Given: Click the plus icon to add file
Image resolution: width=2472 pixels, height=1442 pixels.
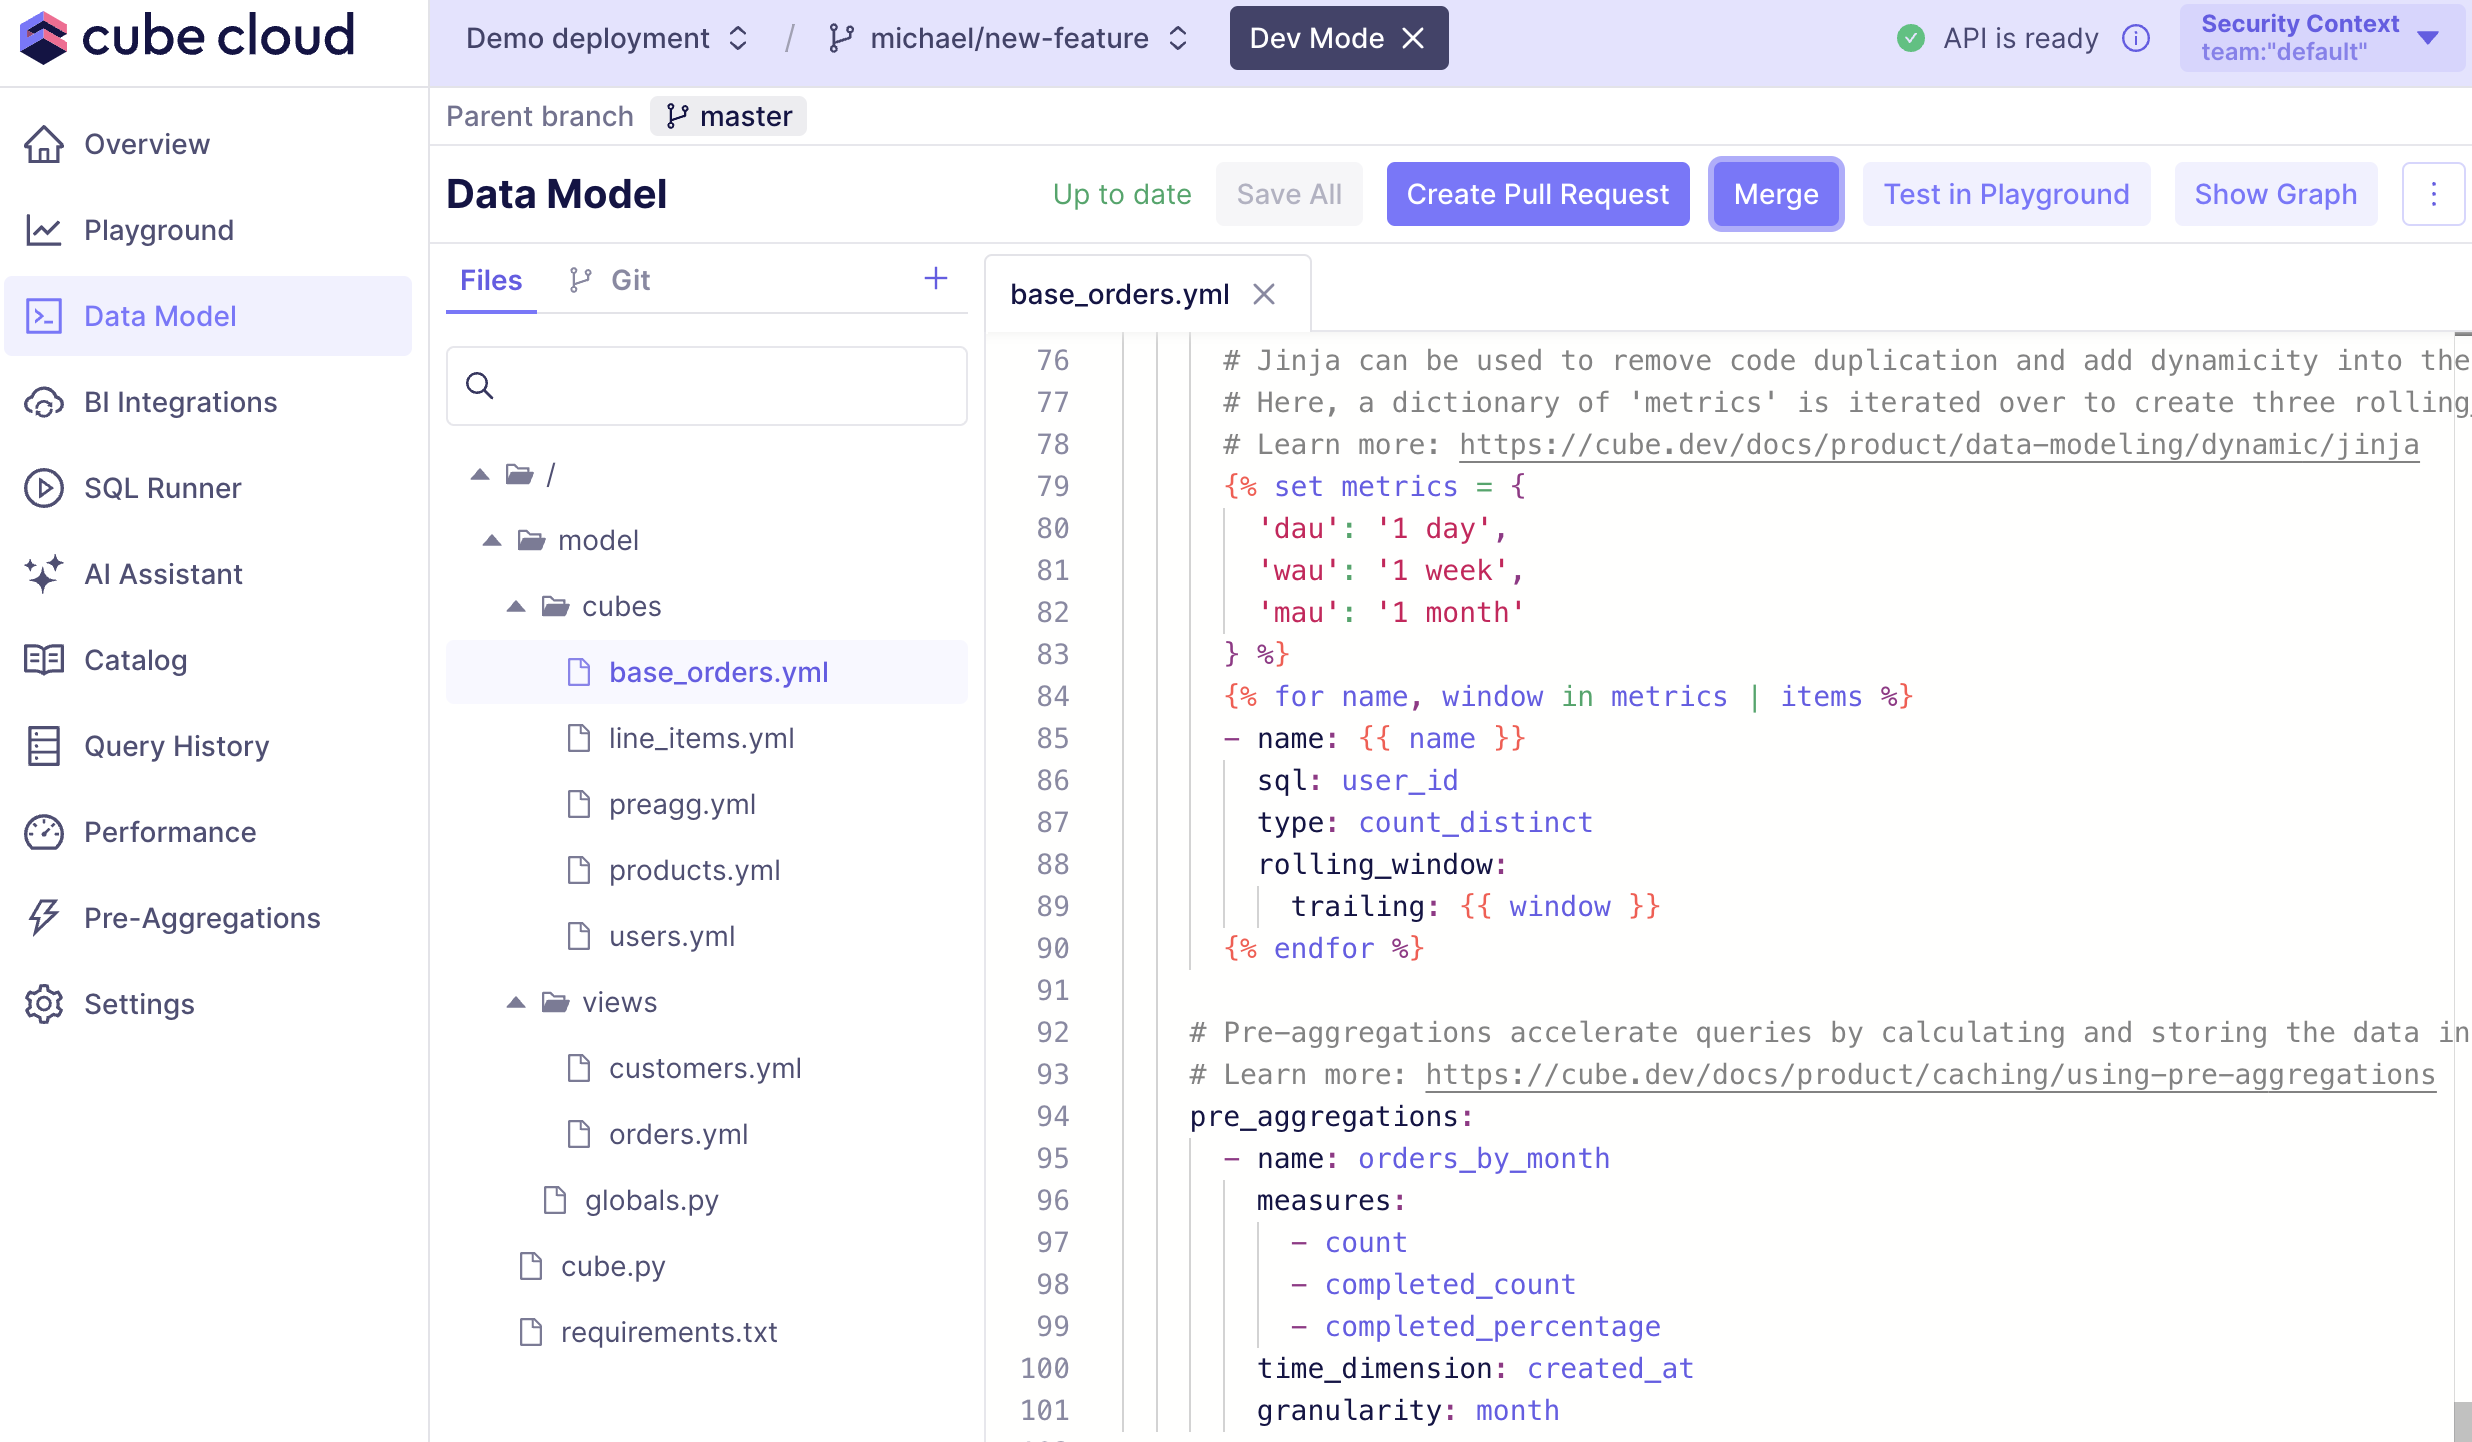Looking at the screenshot, I should tap(935, 278).
